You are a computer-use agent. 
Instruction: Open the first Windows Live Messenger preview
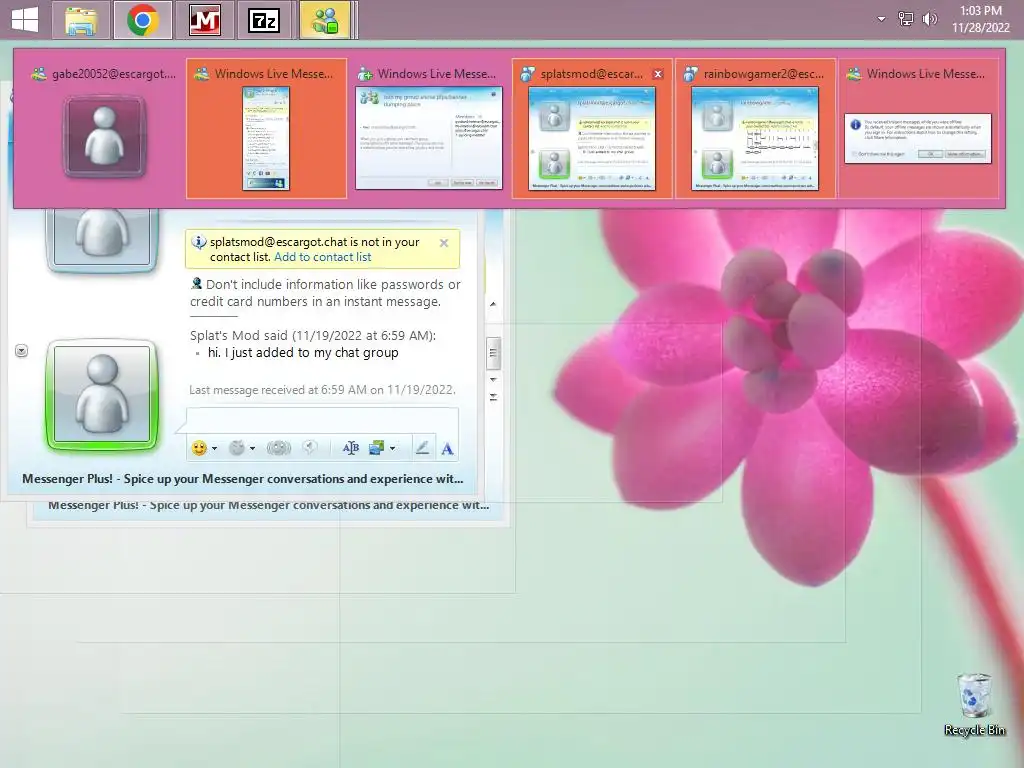266,129
